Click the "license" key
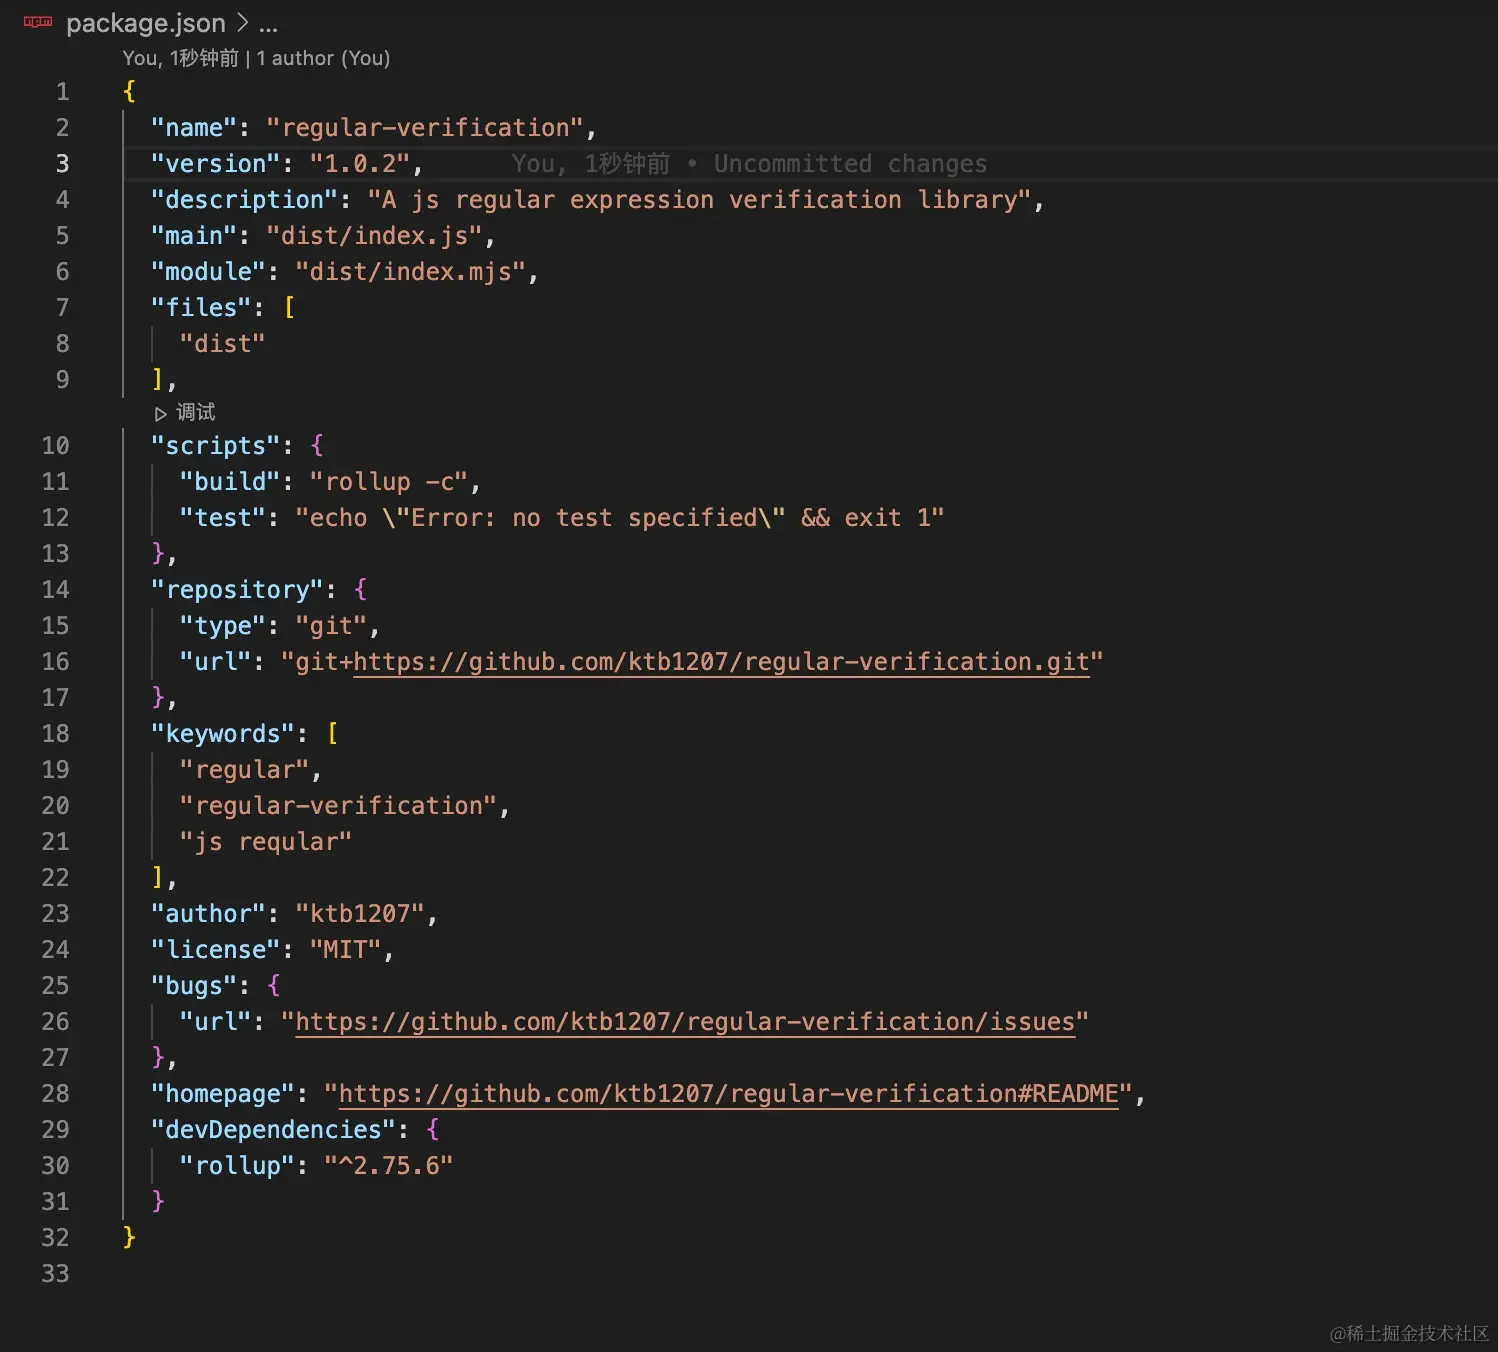The width and height of the screenshot is (1498, 1352). 216,950
